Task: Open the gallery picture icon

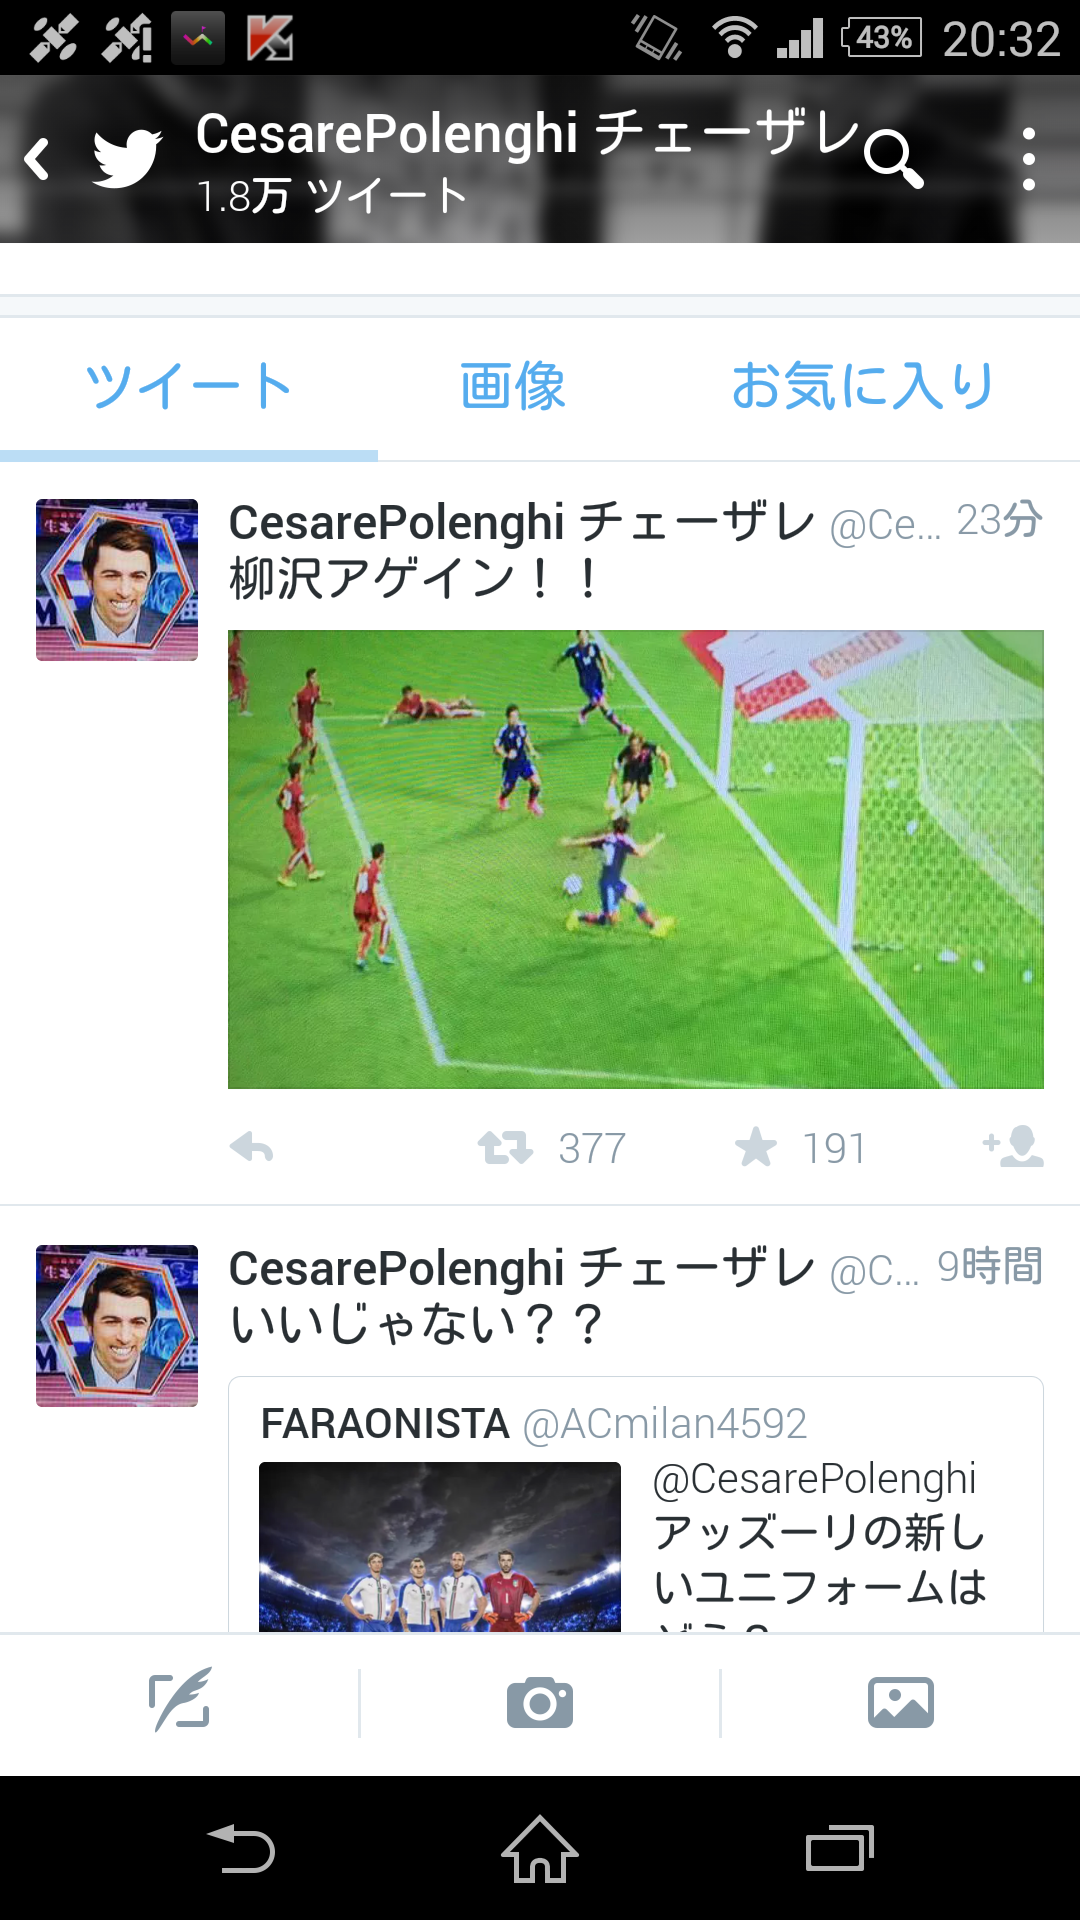Action: [x=901, y=1702]
